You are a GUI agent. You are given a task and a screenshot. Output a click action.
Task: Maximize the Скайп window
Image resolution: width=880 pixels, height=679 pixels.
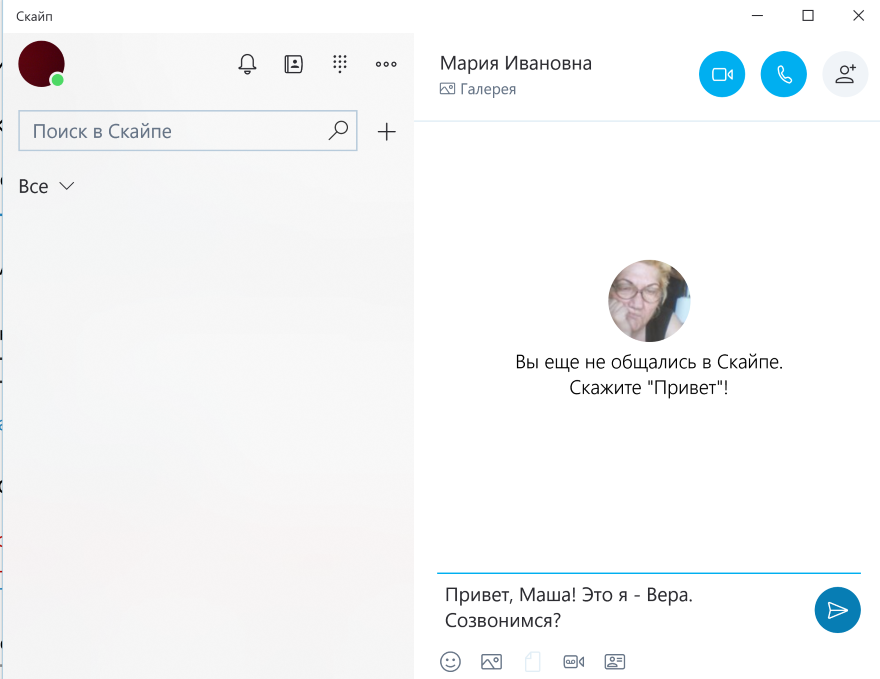tap(808, 16)
